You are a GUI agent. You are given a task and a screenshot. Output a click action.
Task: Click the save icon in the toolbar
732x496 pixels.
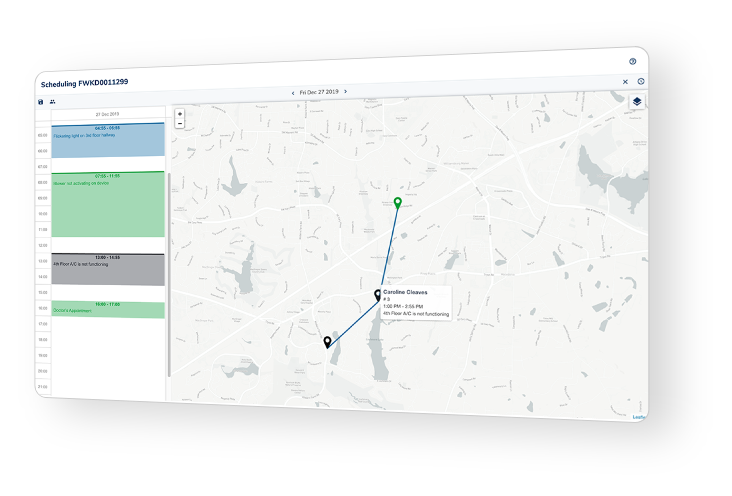tap(41, 102)
